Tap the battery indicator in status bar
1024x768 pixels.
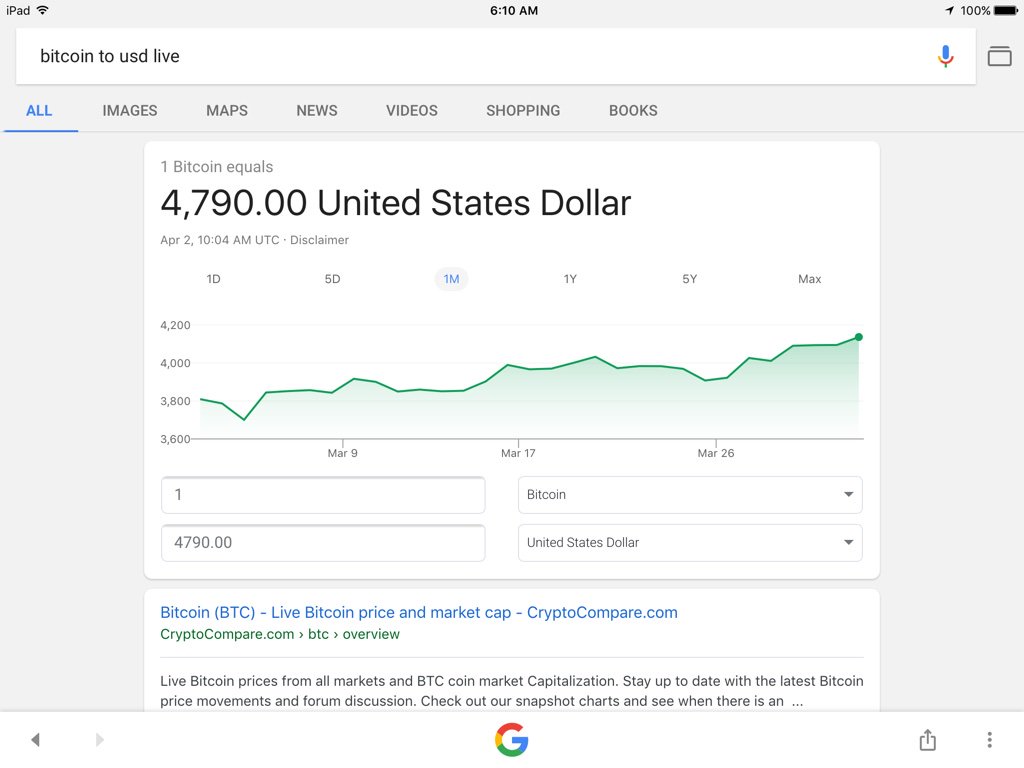point(1005,10)
